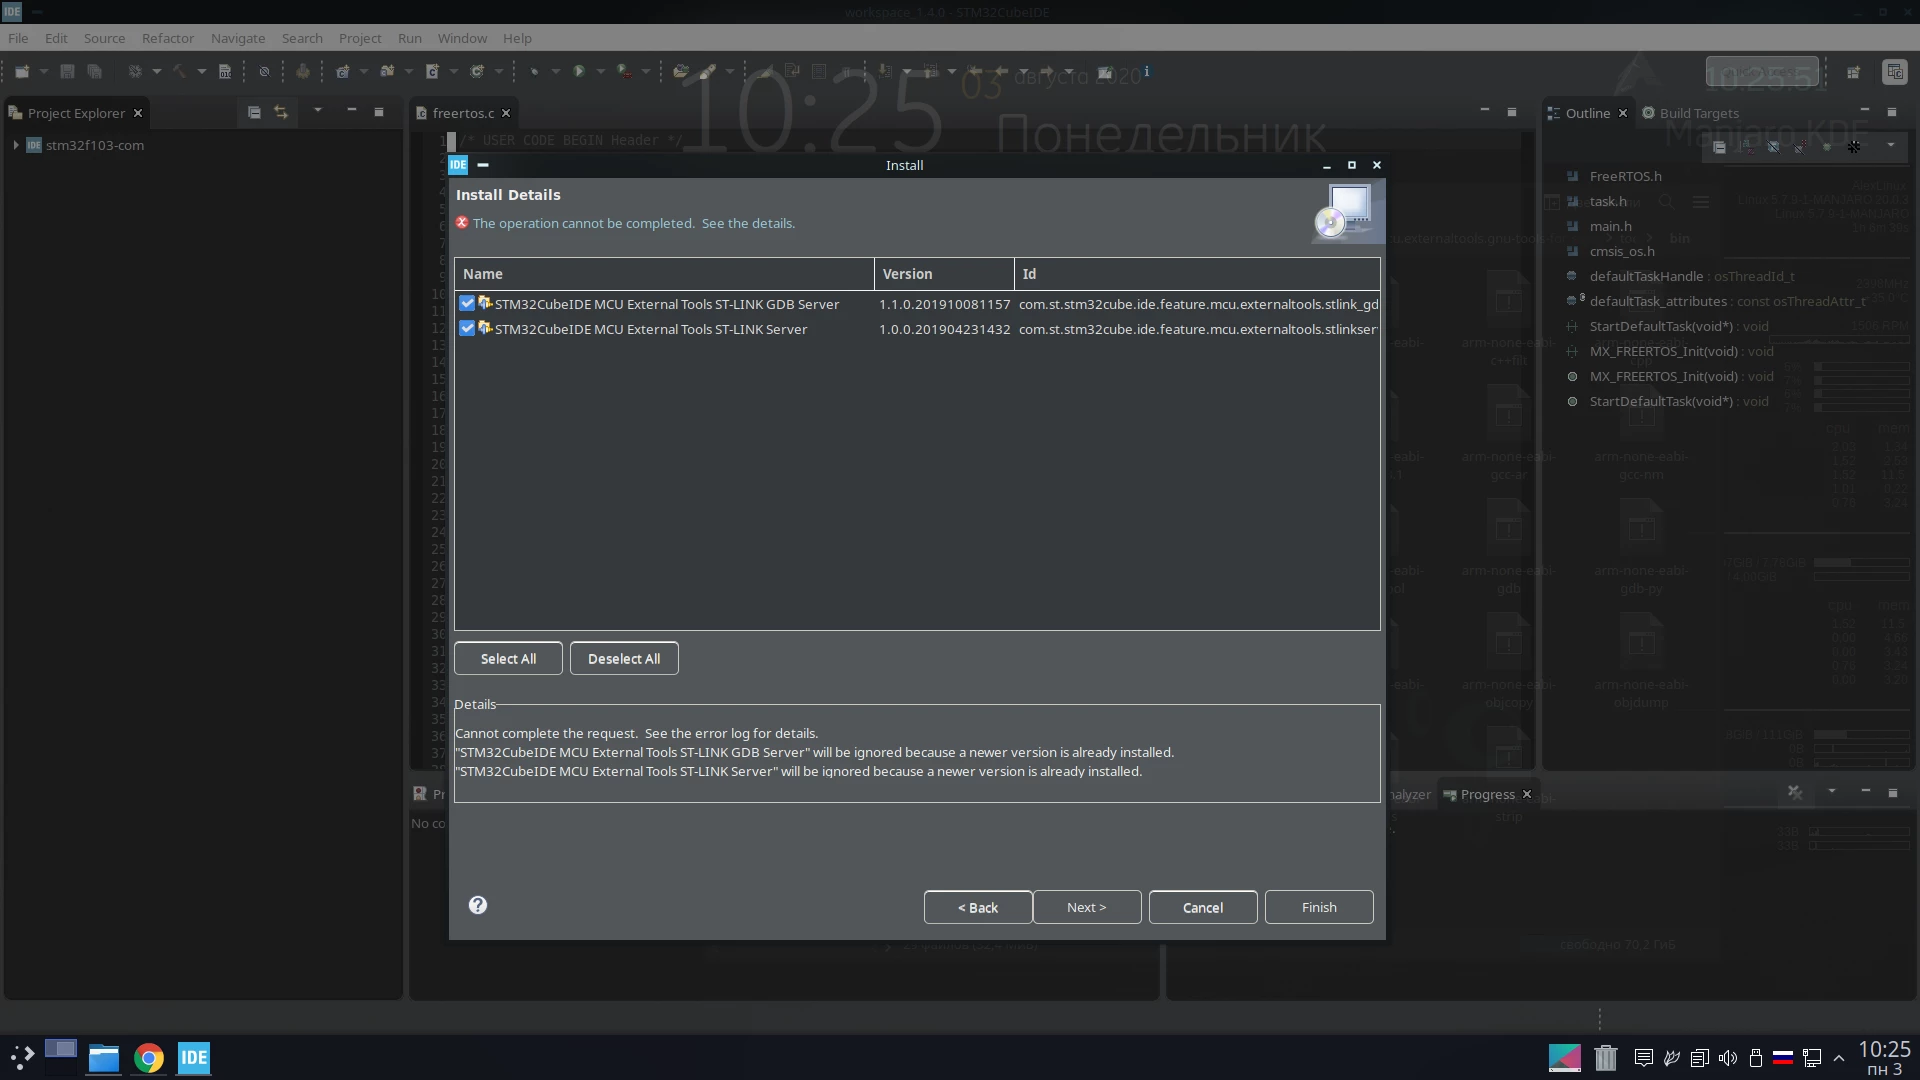Open the Outline panel View Menu arrow
Image resolution: width=1920 pixels, height=1080 pixels.
click(1891, 146)
